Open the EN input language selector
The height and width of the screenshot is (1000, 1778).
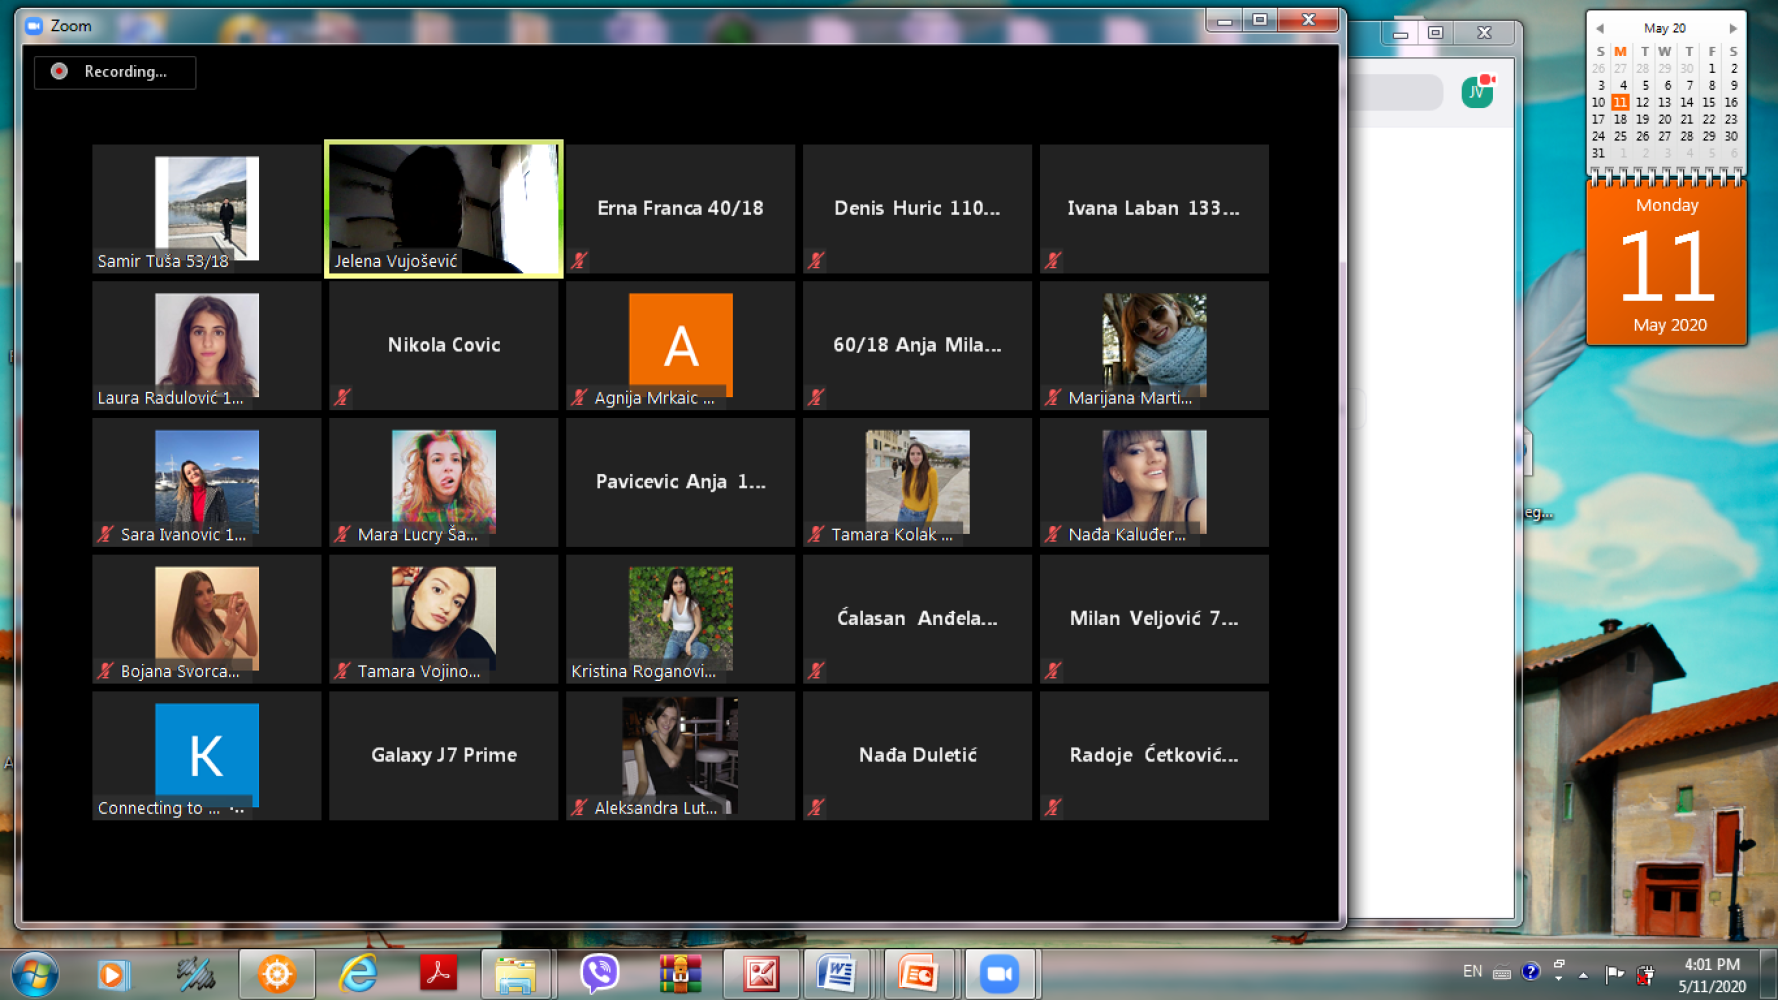(x=1472, y=971)
